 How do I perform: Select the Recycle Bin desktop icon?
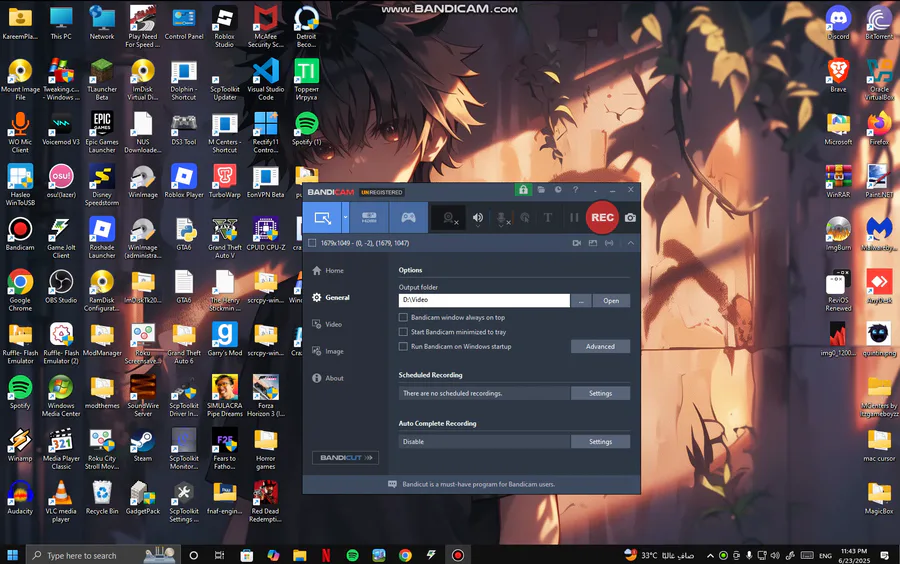(x=102, y=497)
